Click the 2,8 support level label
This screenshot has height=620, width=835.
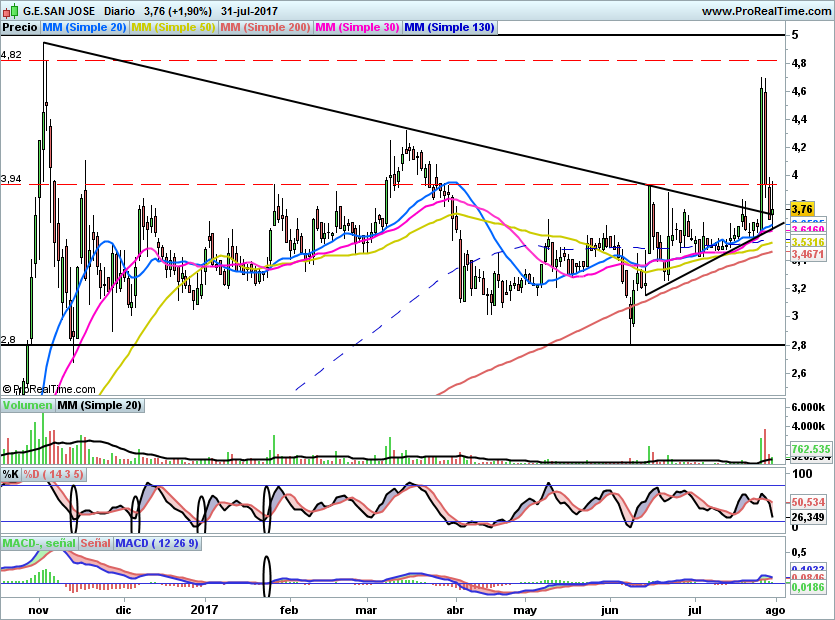pos(9,339)
